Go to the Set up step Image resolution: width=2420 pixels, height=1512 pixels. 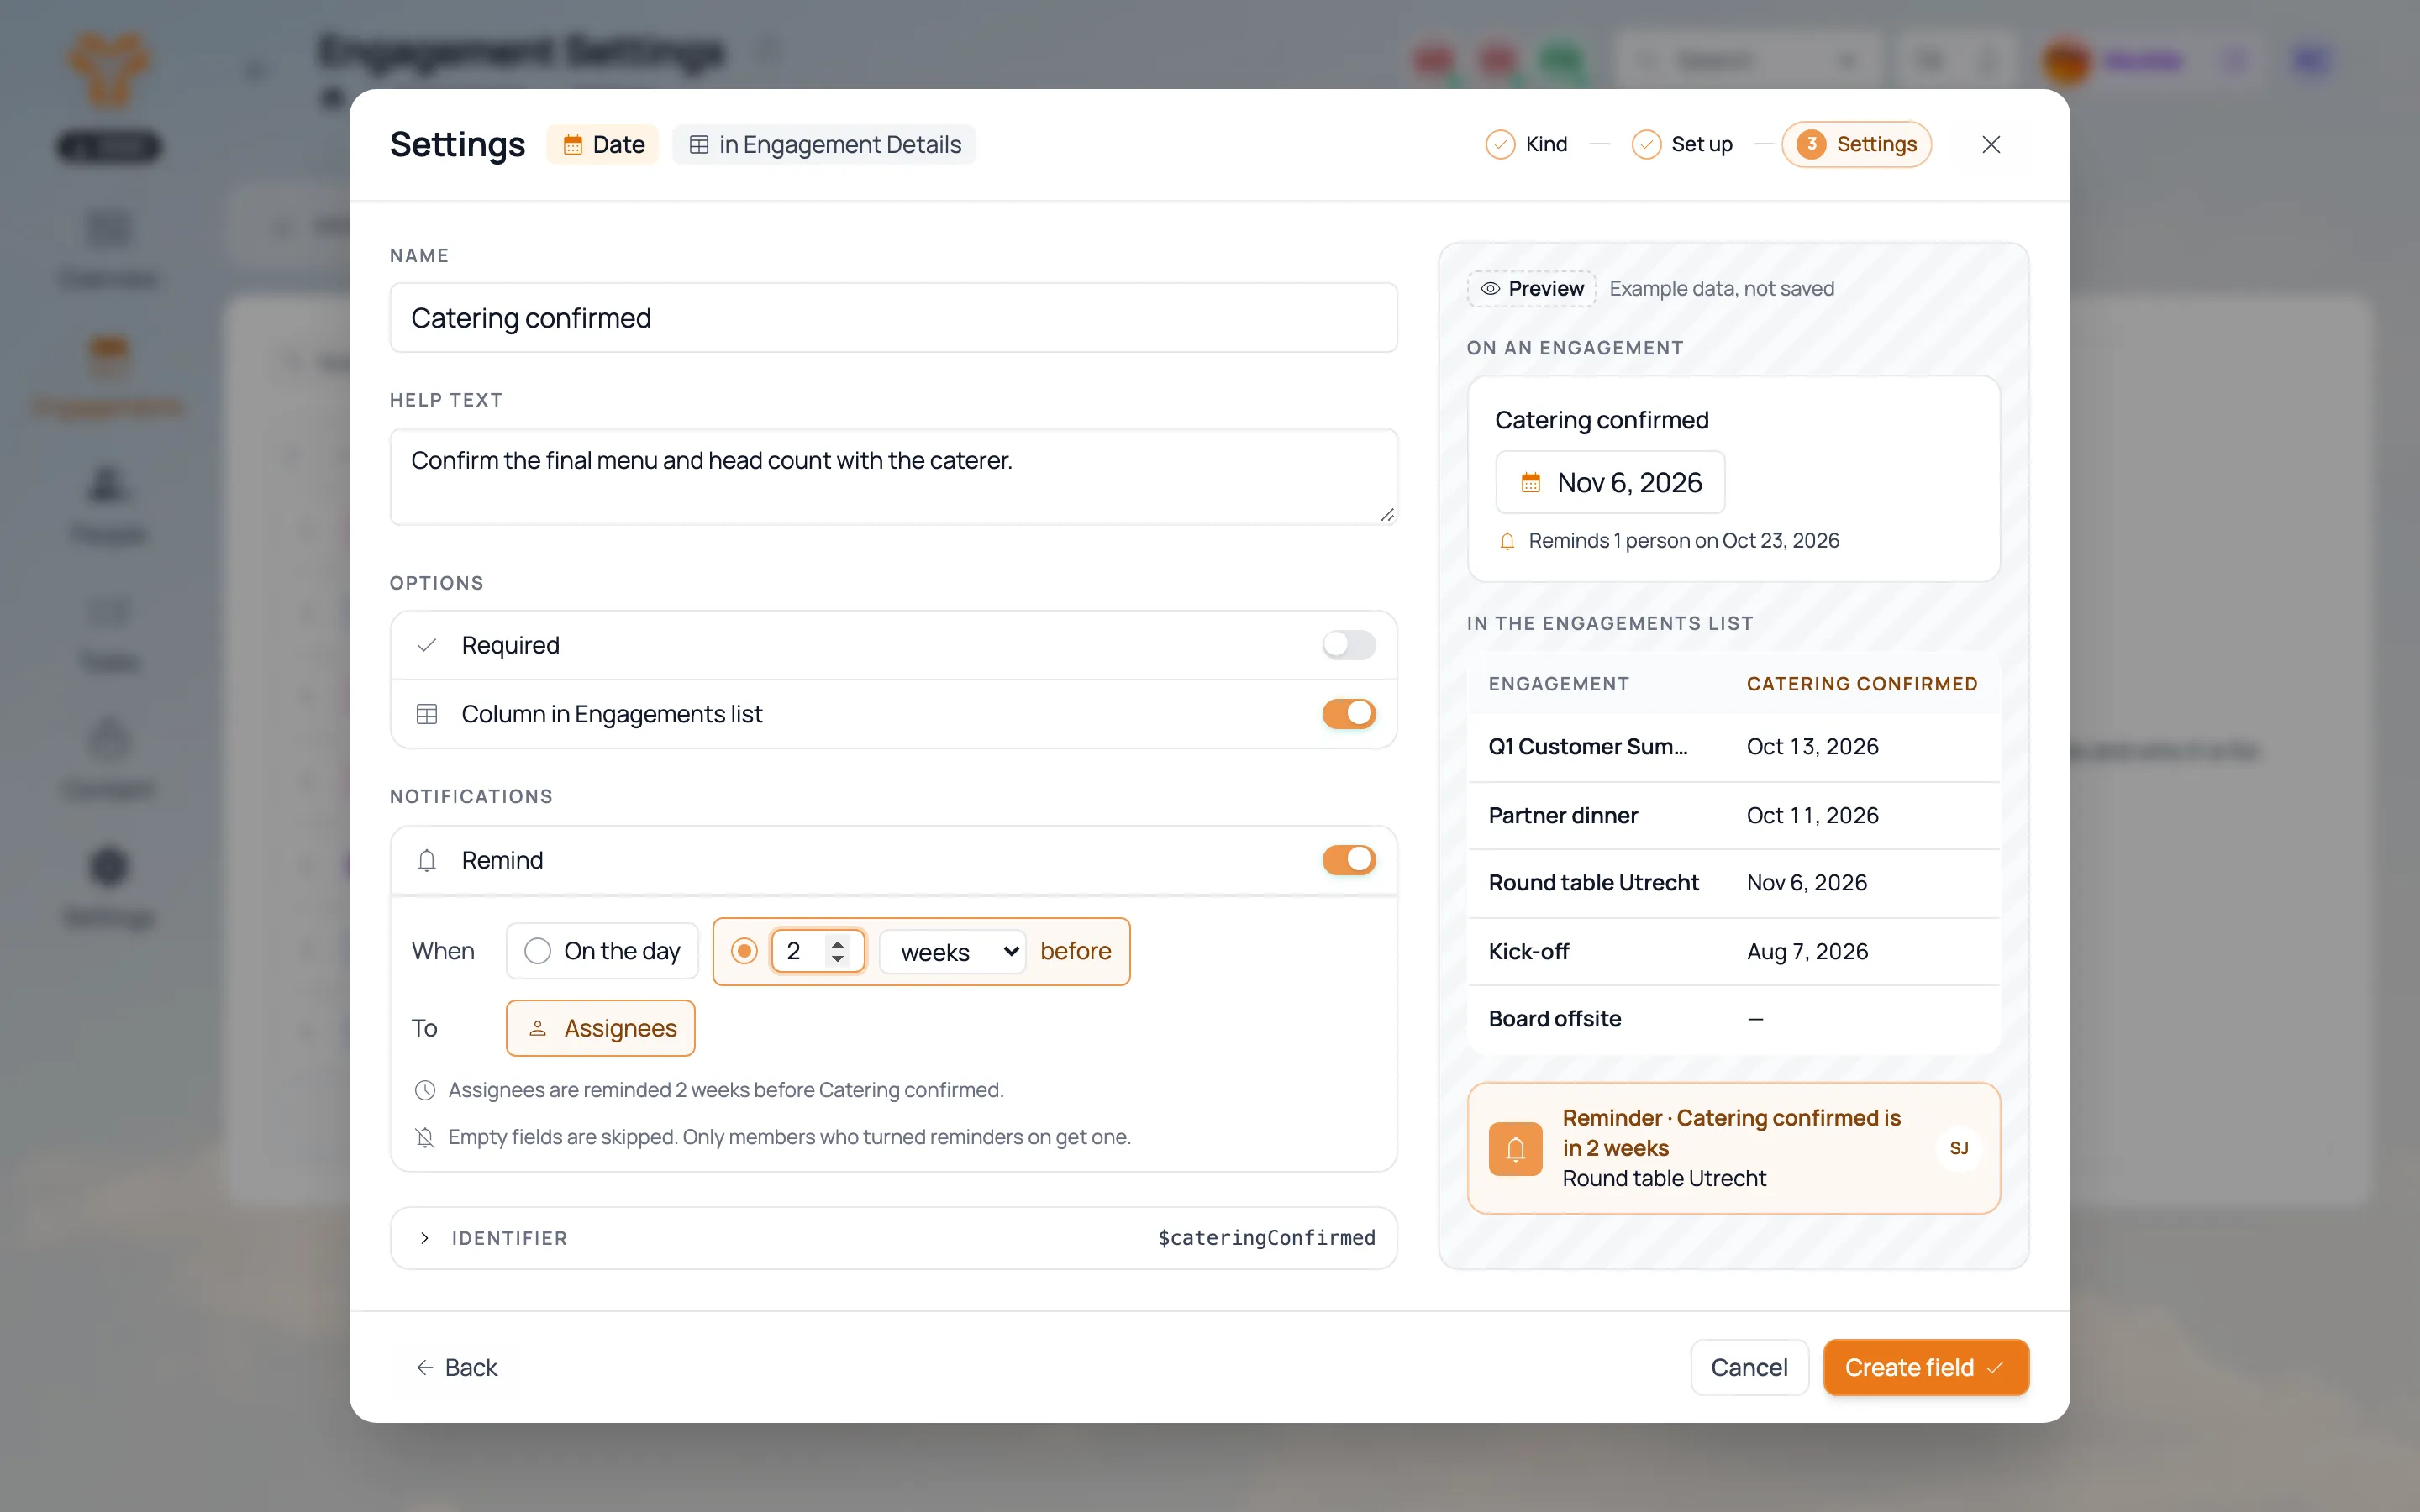[1682, 145]
